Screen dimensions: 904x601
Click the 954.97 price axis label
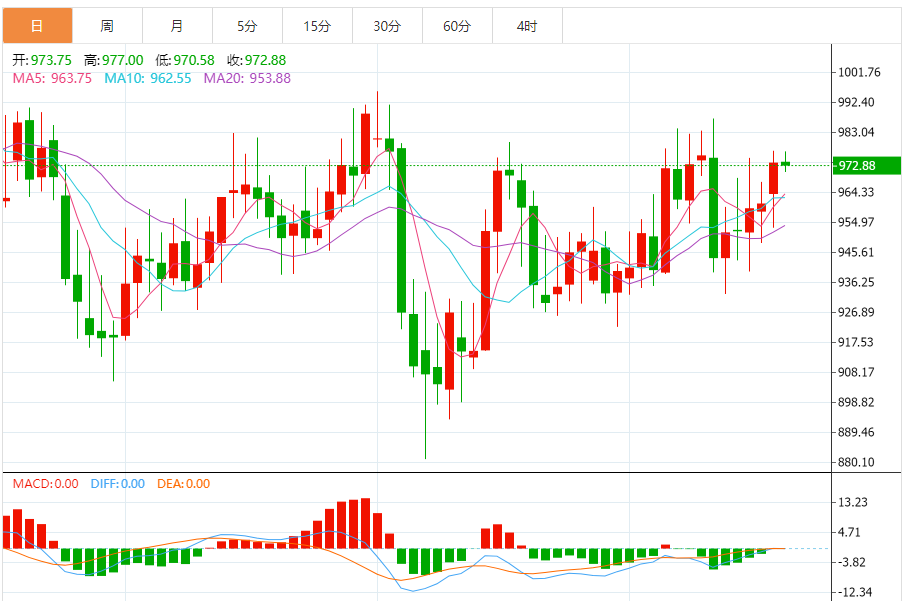click(x=856, y=222)
